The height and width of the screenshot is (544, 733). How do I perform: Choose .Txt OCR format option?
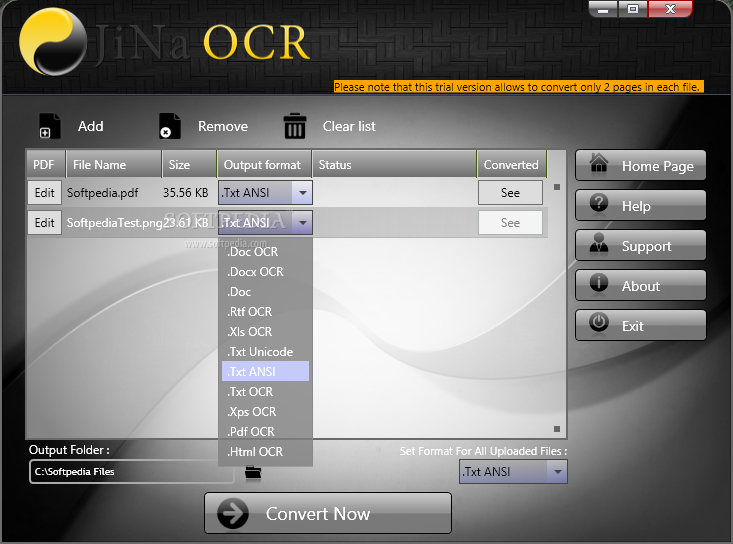click(x=265, y=392)
